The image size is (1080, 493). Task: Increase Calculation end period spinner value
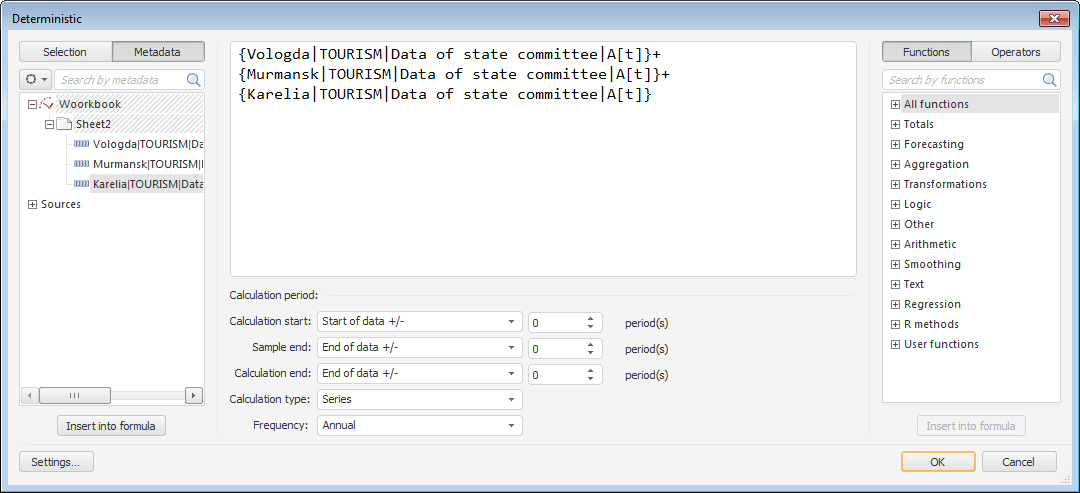click(x=590, y=370)
